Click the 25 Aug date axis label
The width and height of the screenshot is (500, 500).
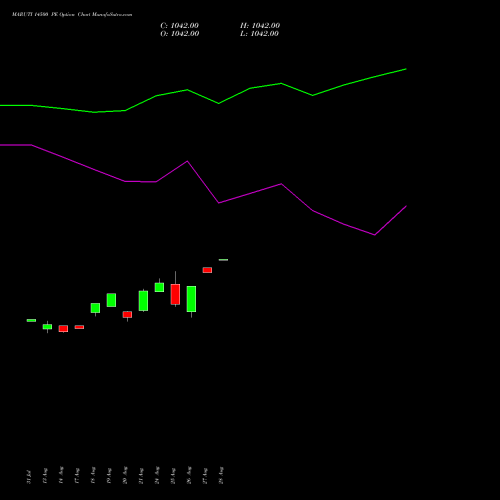coord(173,476)
